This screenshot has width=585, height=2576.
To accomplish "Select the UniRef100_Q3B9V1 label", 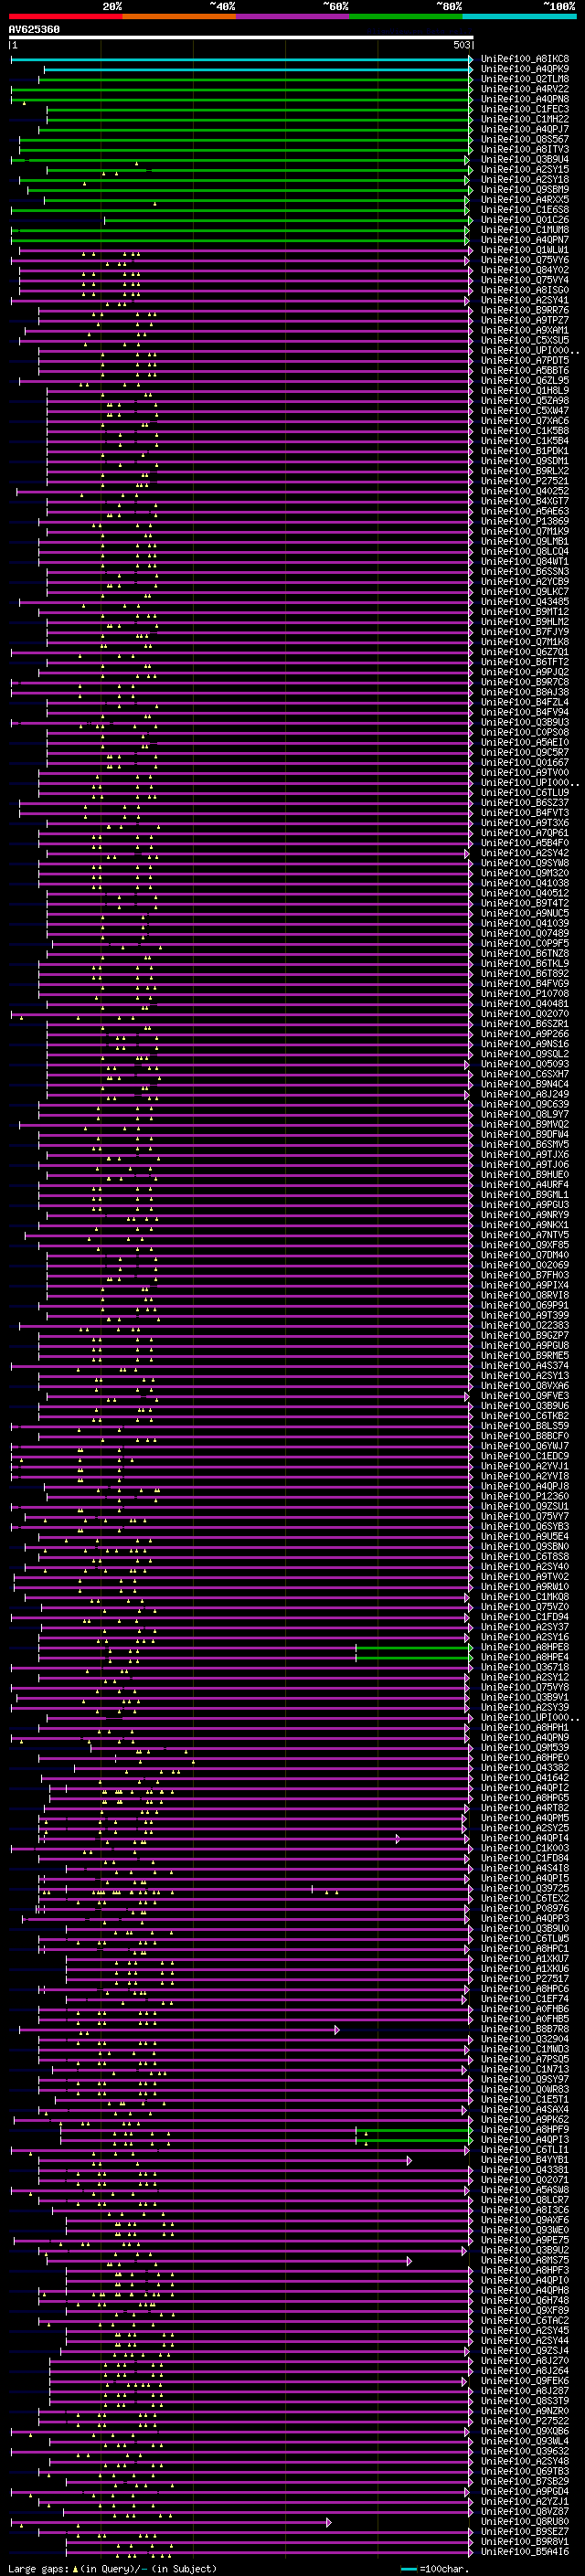I will click(x=524, y=1697).
